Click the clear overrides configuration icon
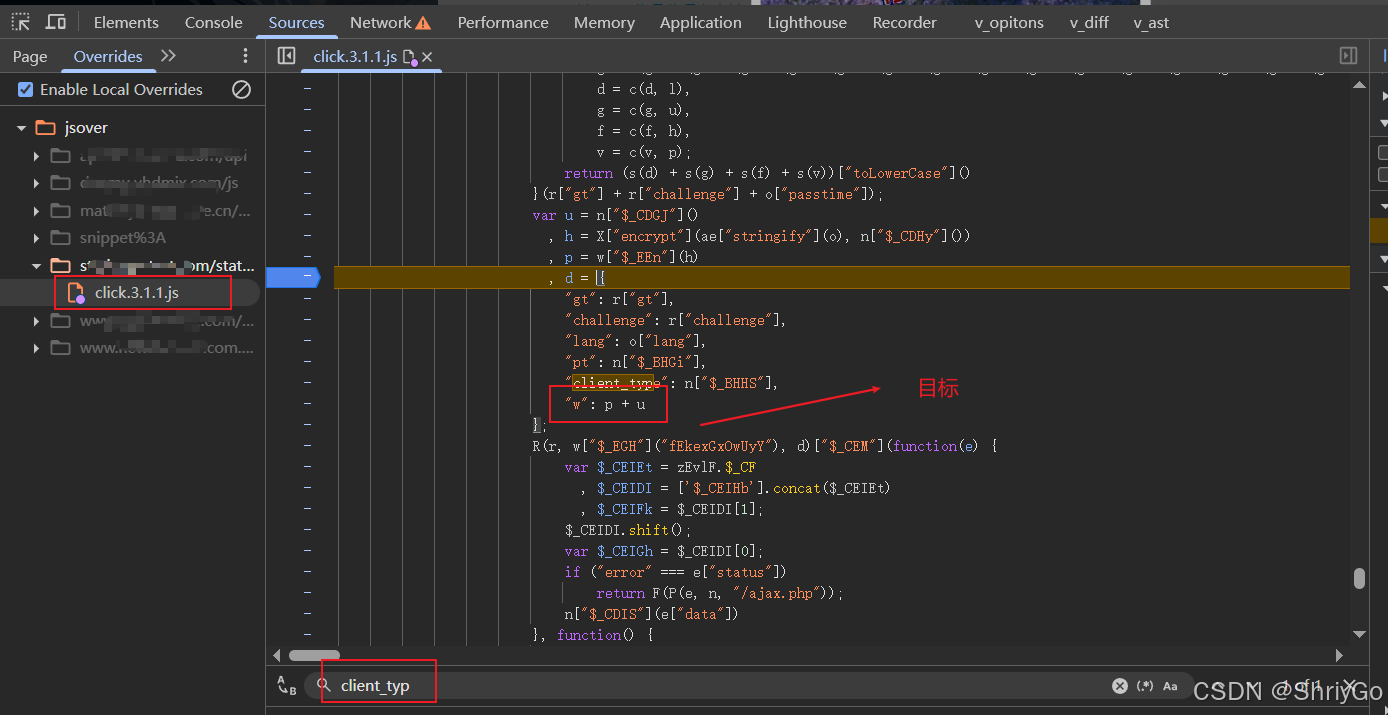 point(241,90)
